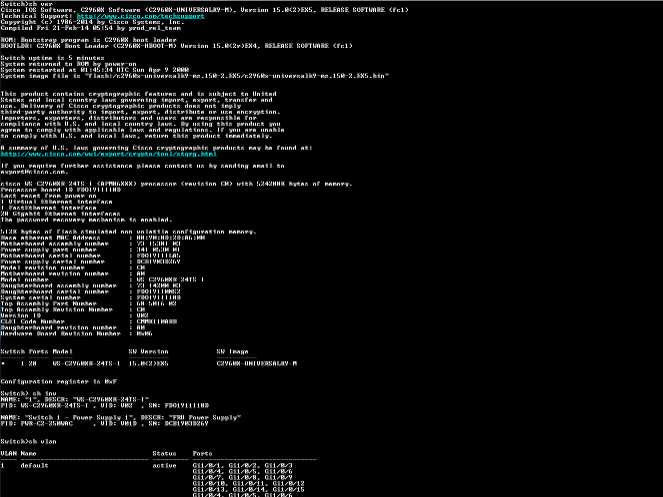Click the 'Configuration register is 0xF' line
Viewport: 663px width, 497px height.
pos(59,382)
